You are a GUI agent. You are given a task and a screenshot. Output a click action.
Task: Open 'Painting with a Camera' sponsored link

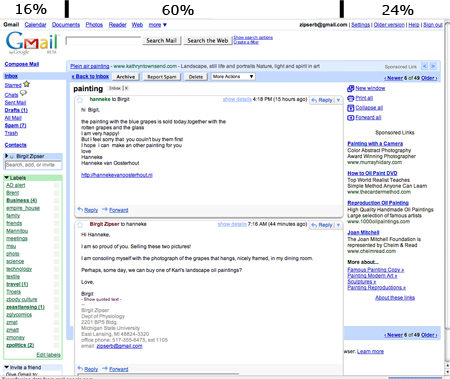(x=375, y=144)
